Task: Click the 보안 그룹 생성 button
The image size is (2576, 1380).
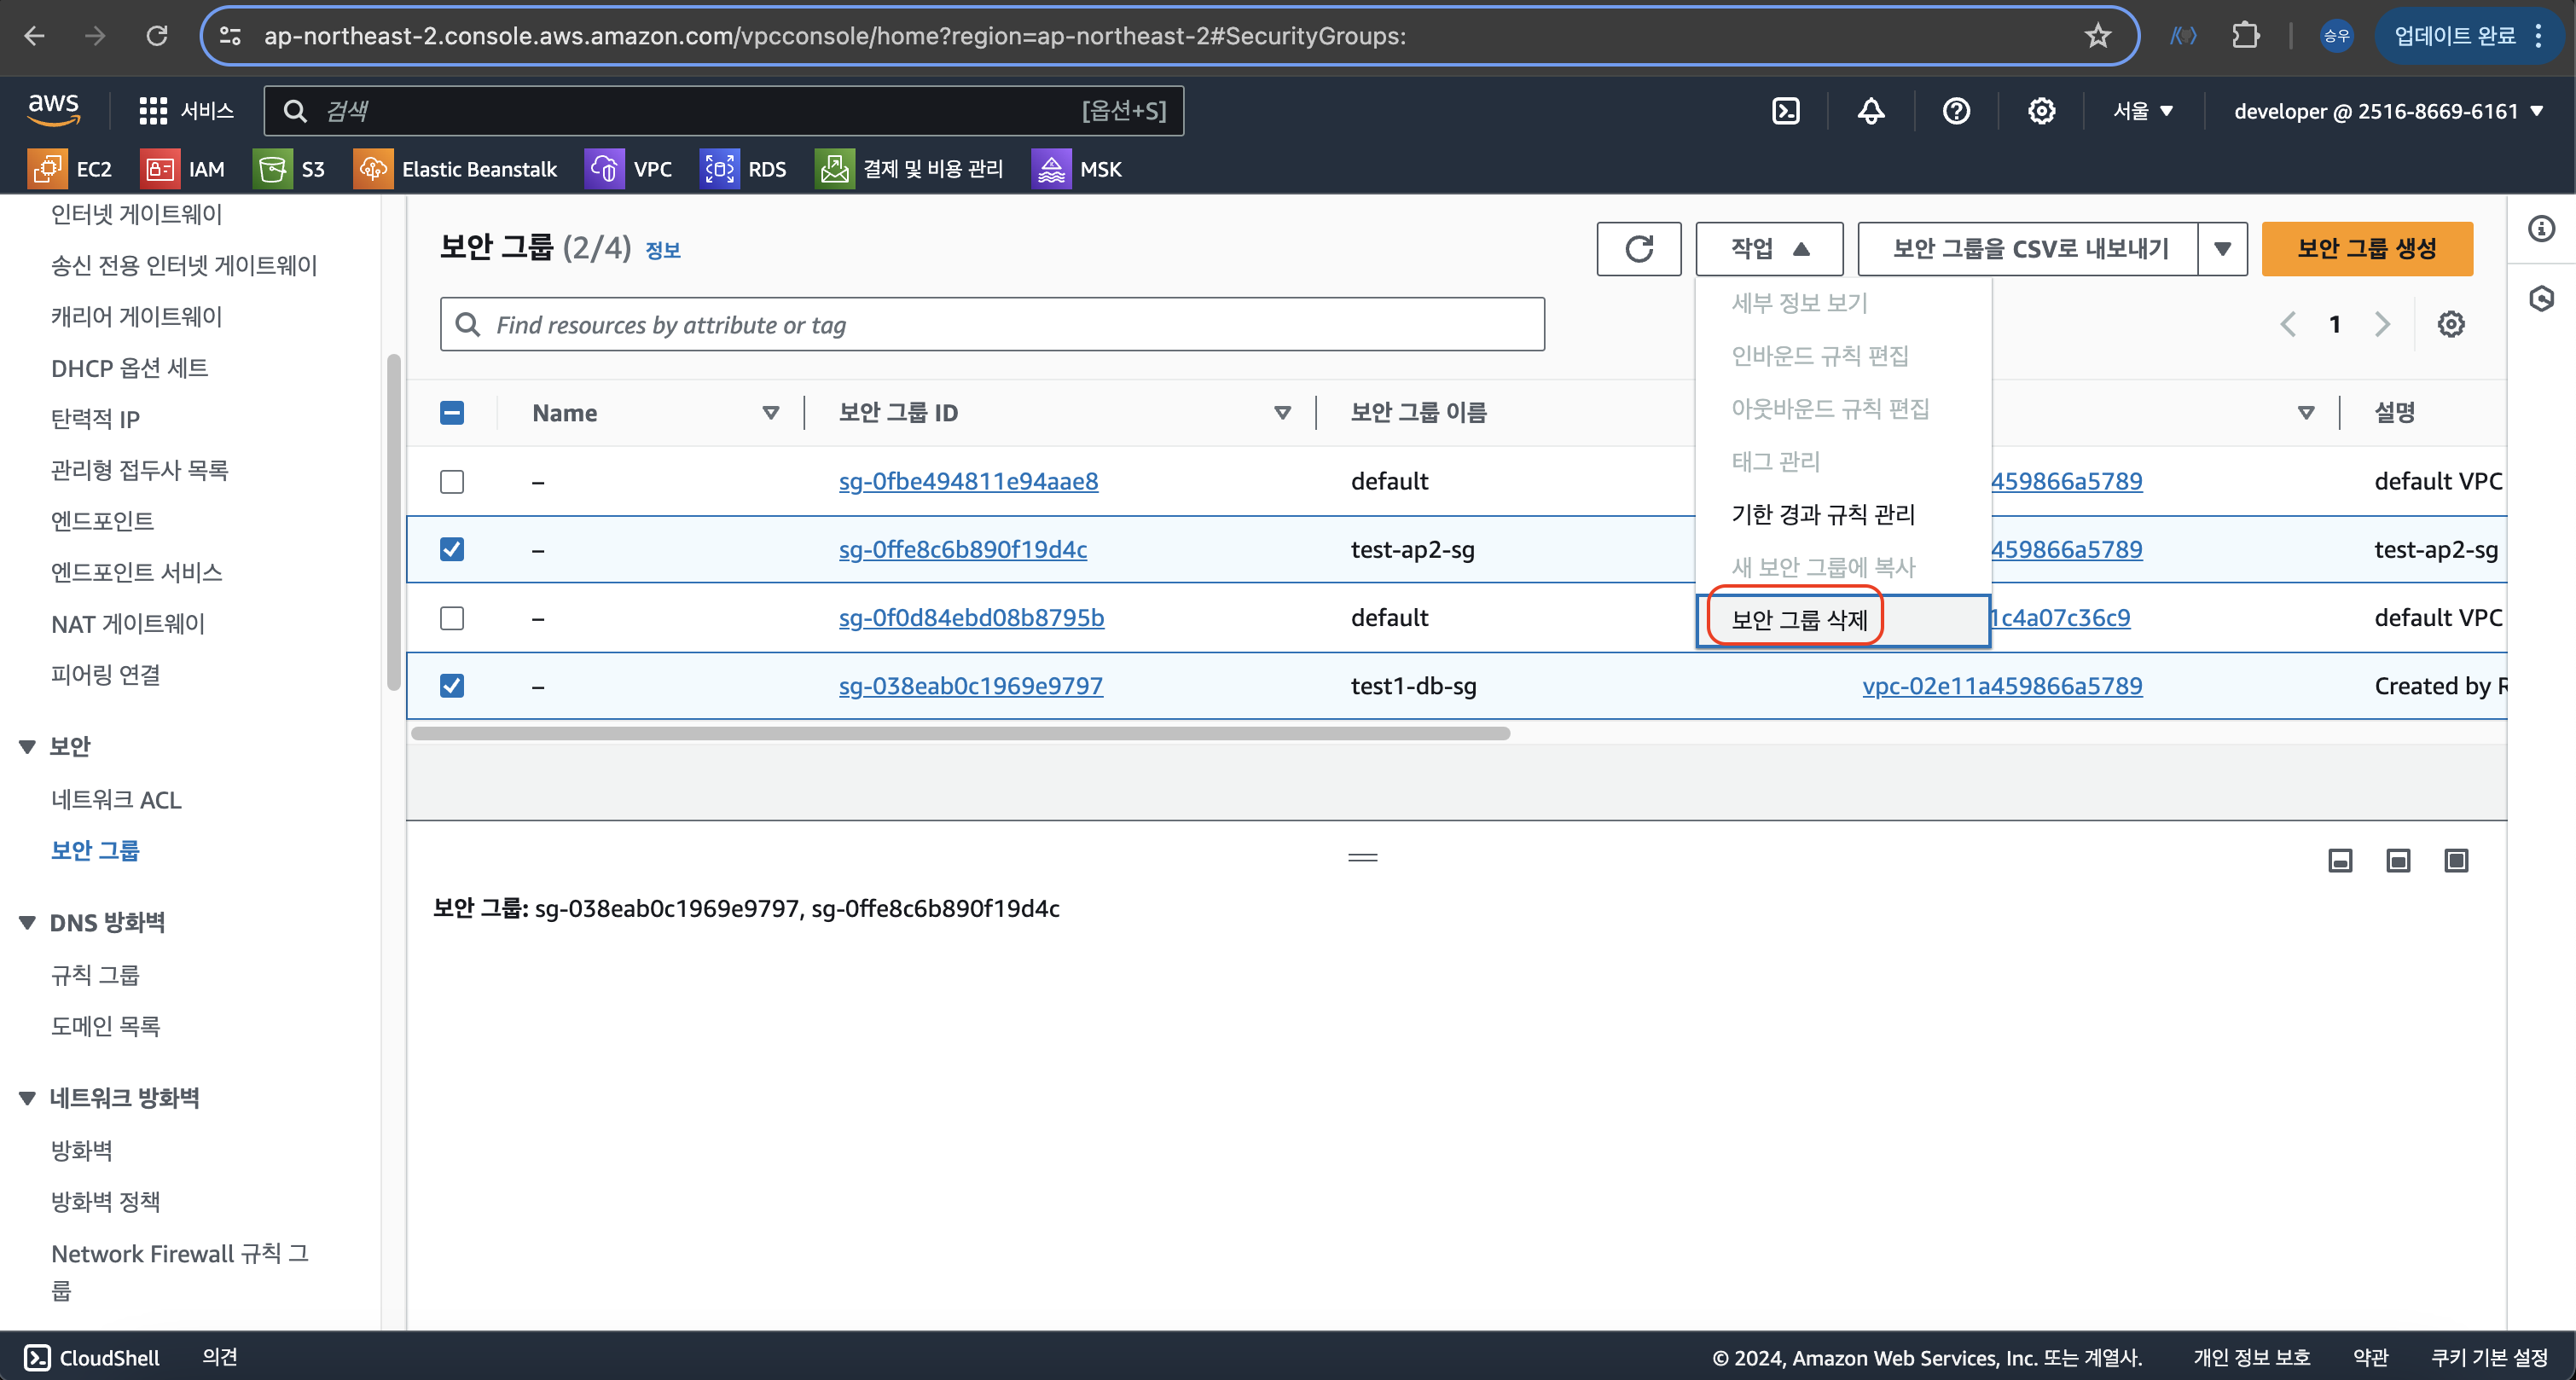Action: pyautogui.click(x=2366, y=249)
